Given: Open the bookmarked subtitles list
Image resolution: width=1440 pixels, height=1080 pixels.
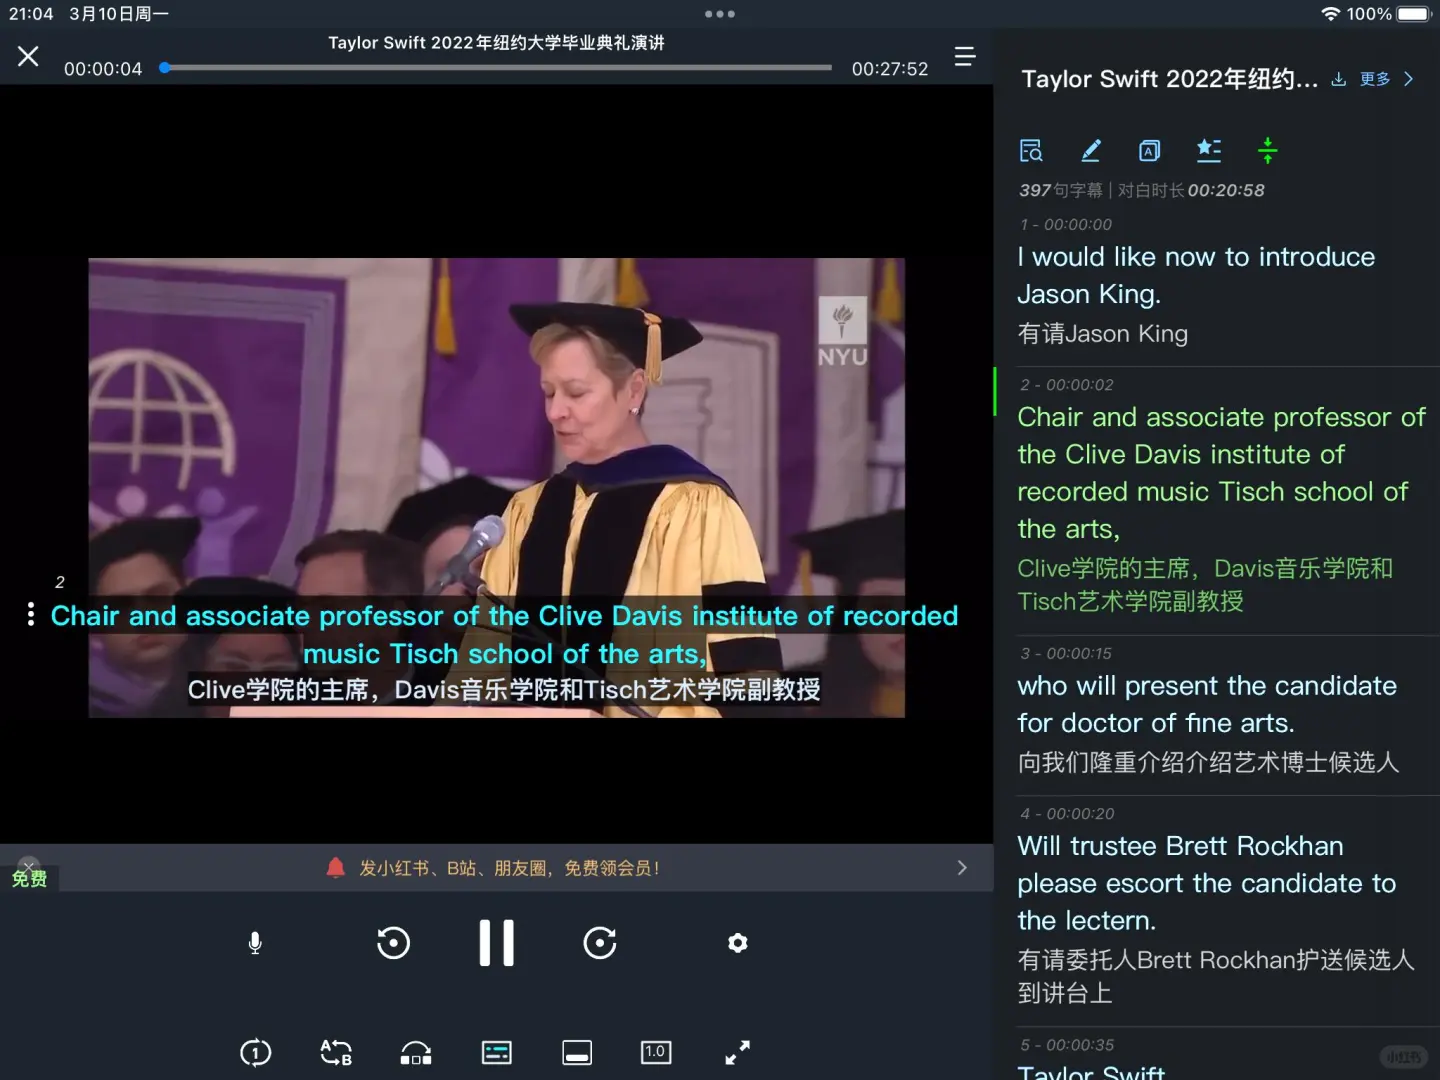Looking at the screenshot, I should coord(1209,150).
